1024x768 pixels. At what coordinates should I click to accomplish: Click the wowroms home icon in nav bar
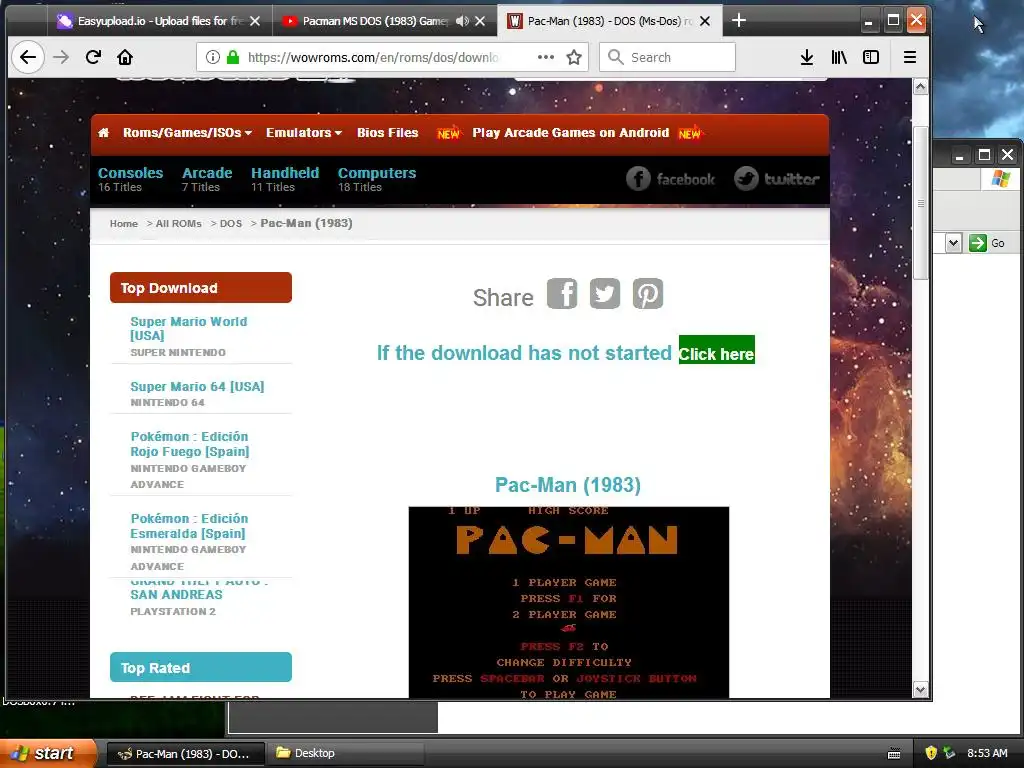point(104,133)
